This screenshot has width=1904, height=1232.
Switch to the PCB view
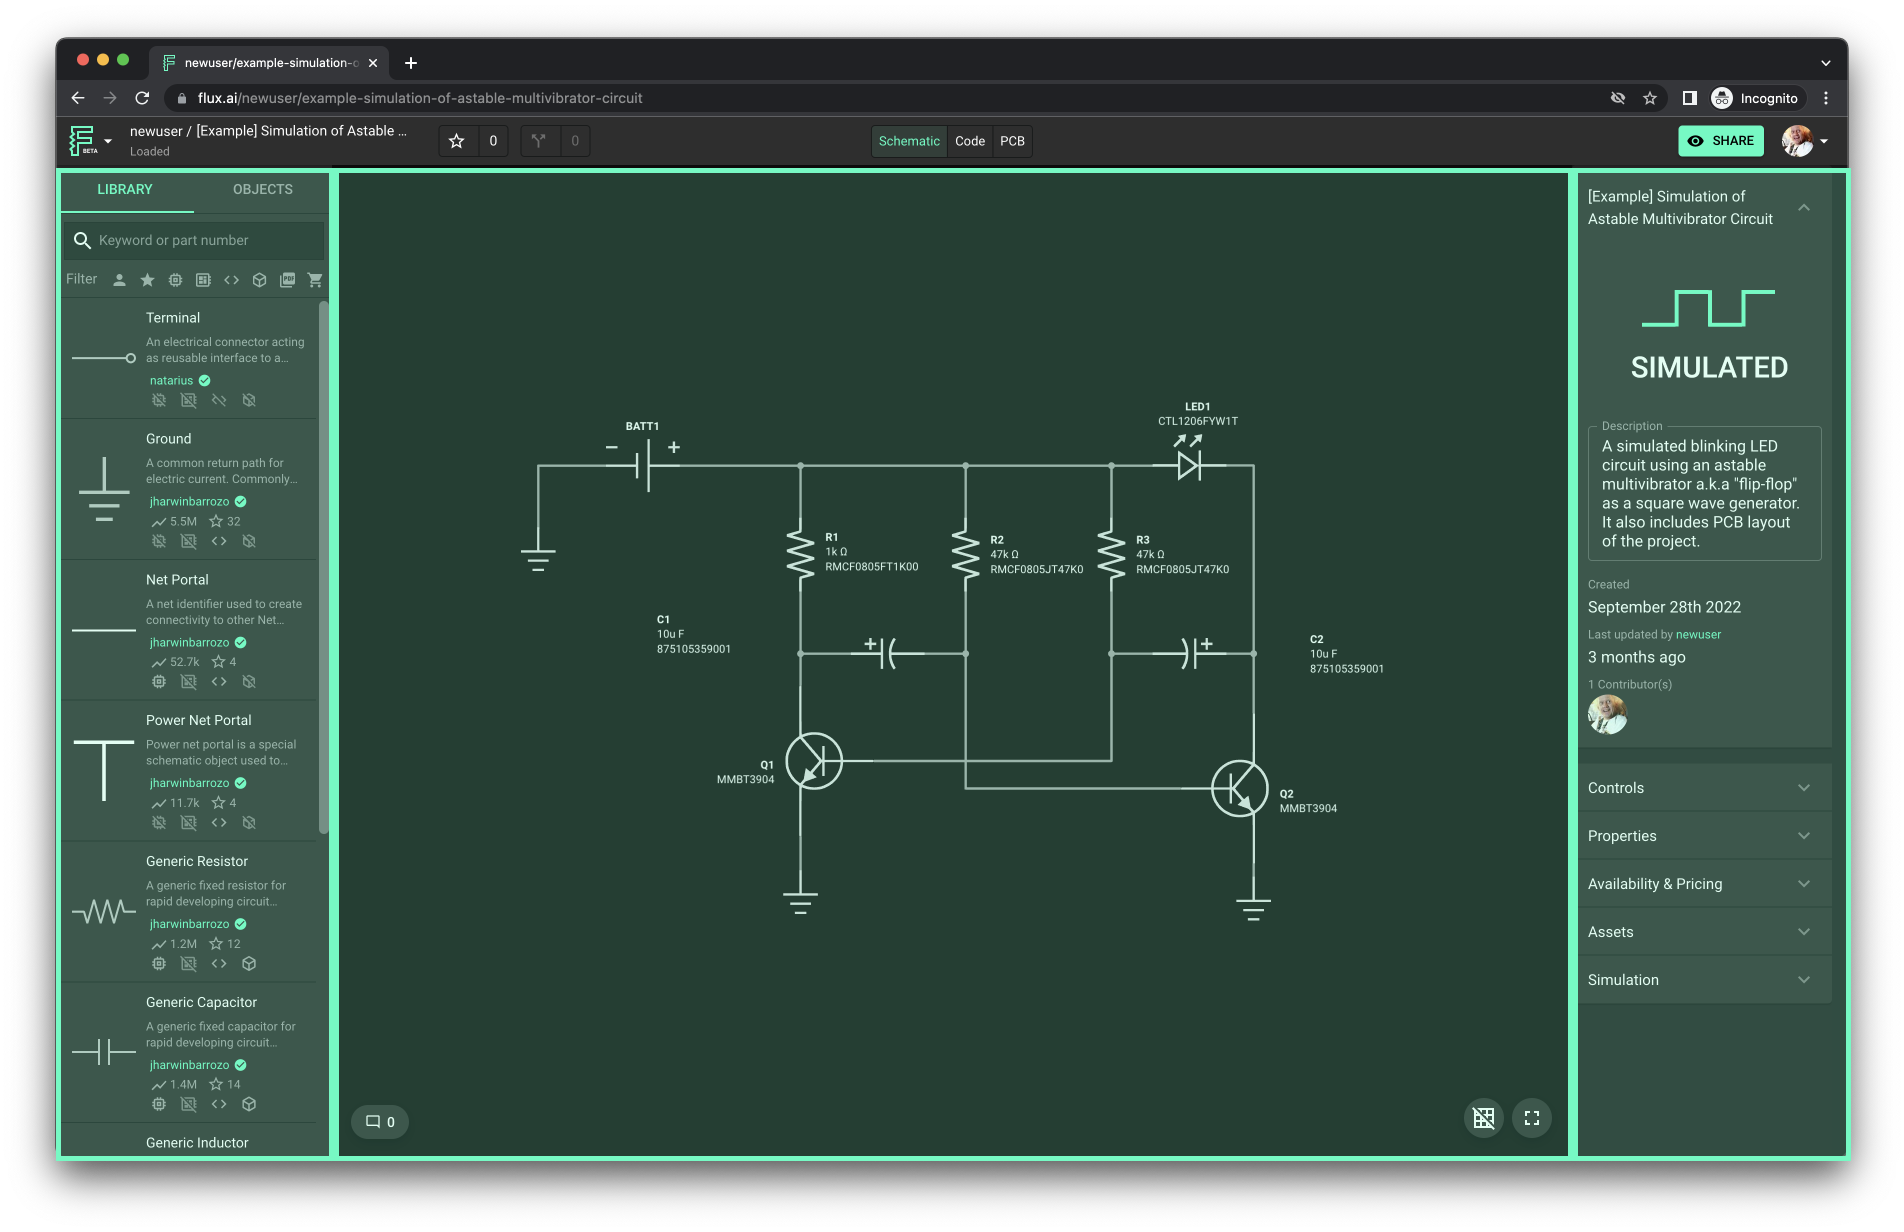(1012, 141)
